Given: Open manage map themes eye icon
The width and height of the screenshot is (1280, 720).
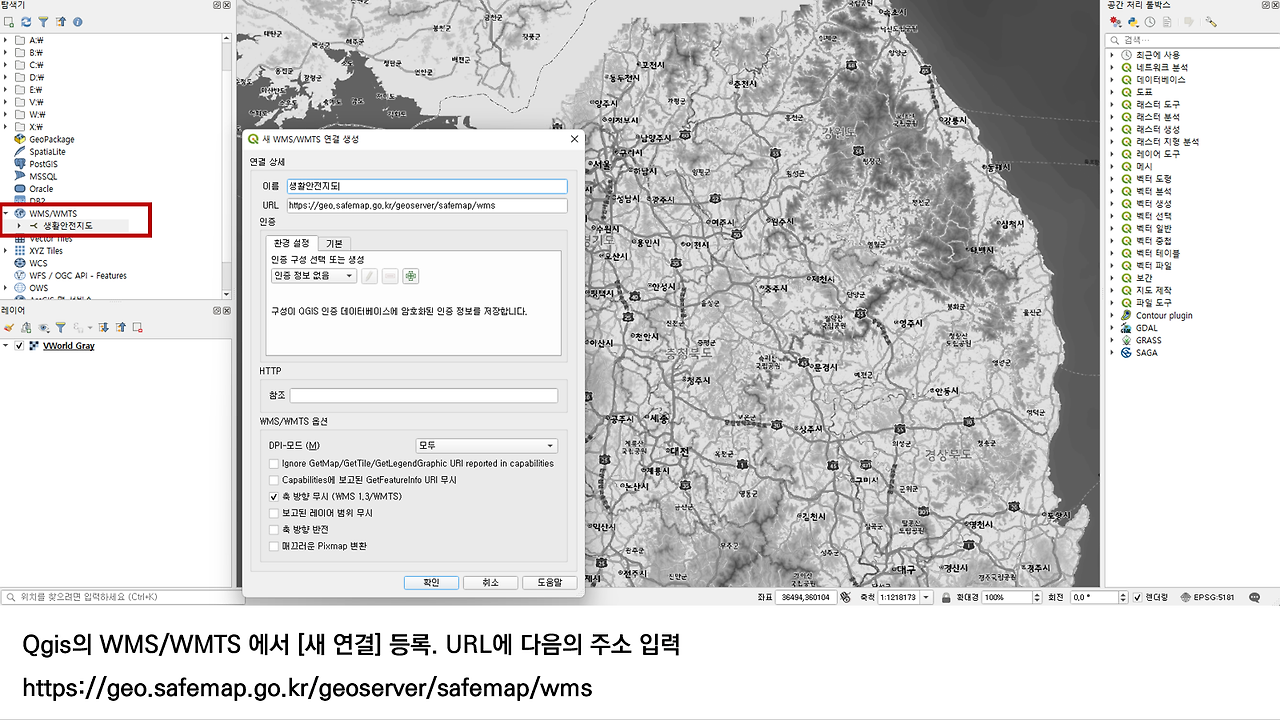Looking at the screenshot, I should 42,327.
